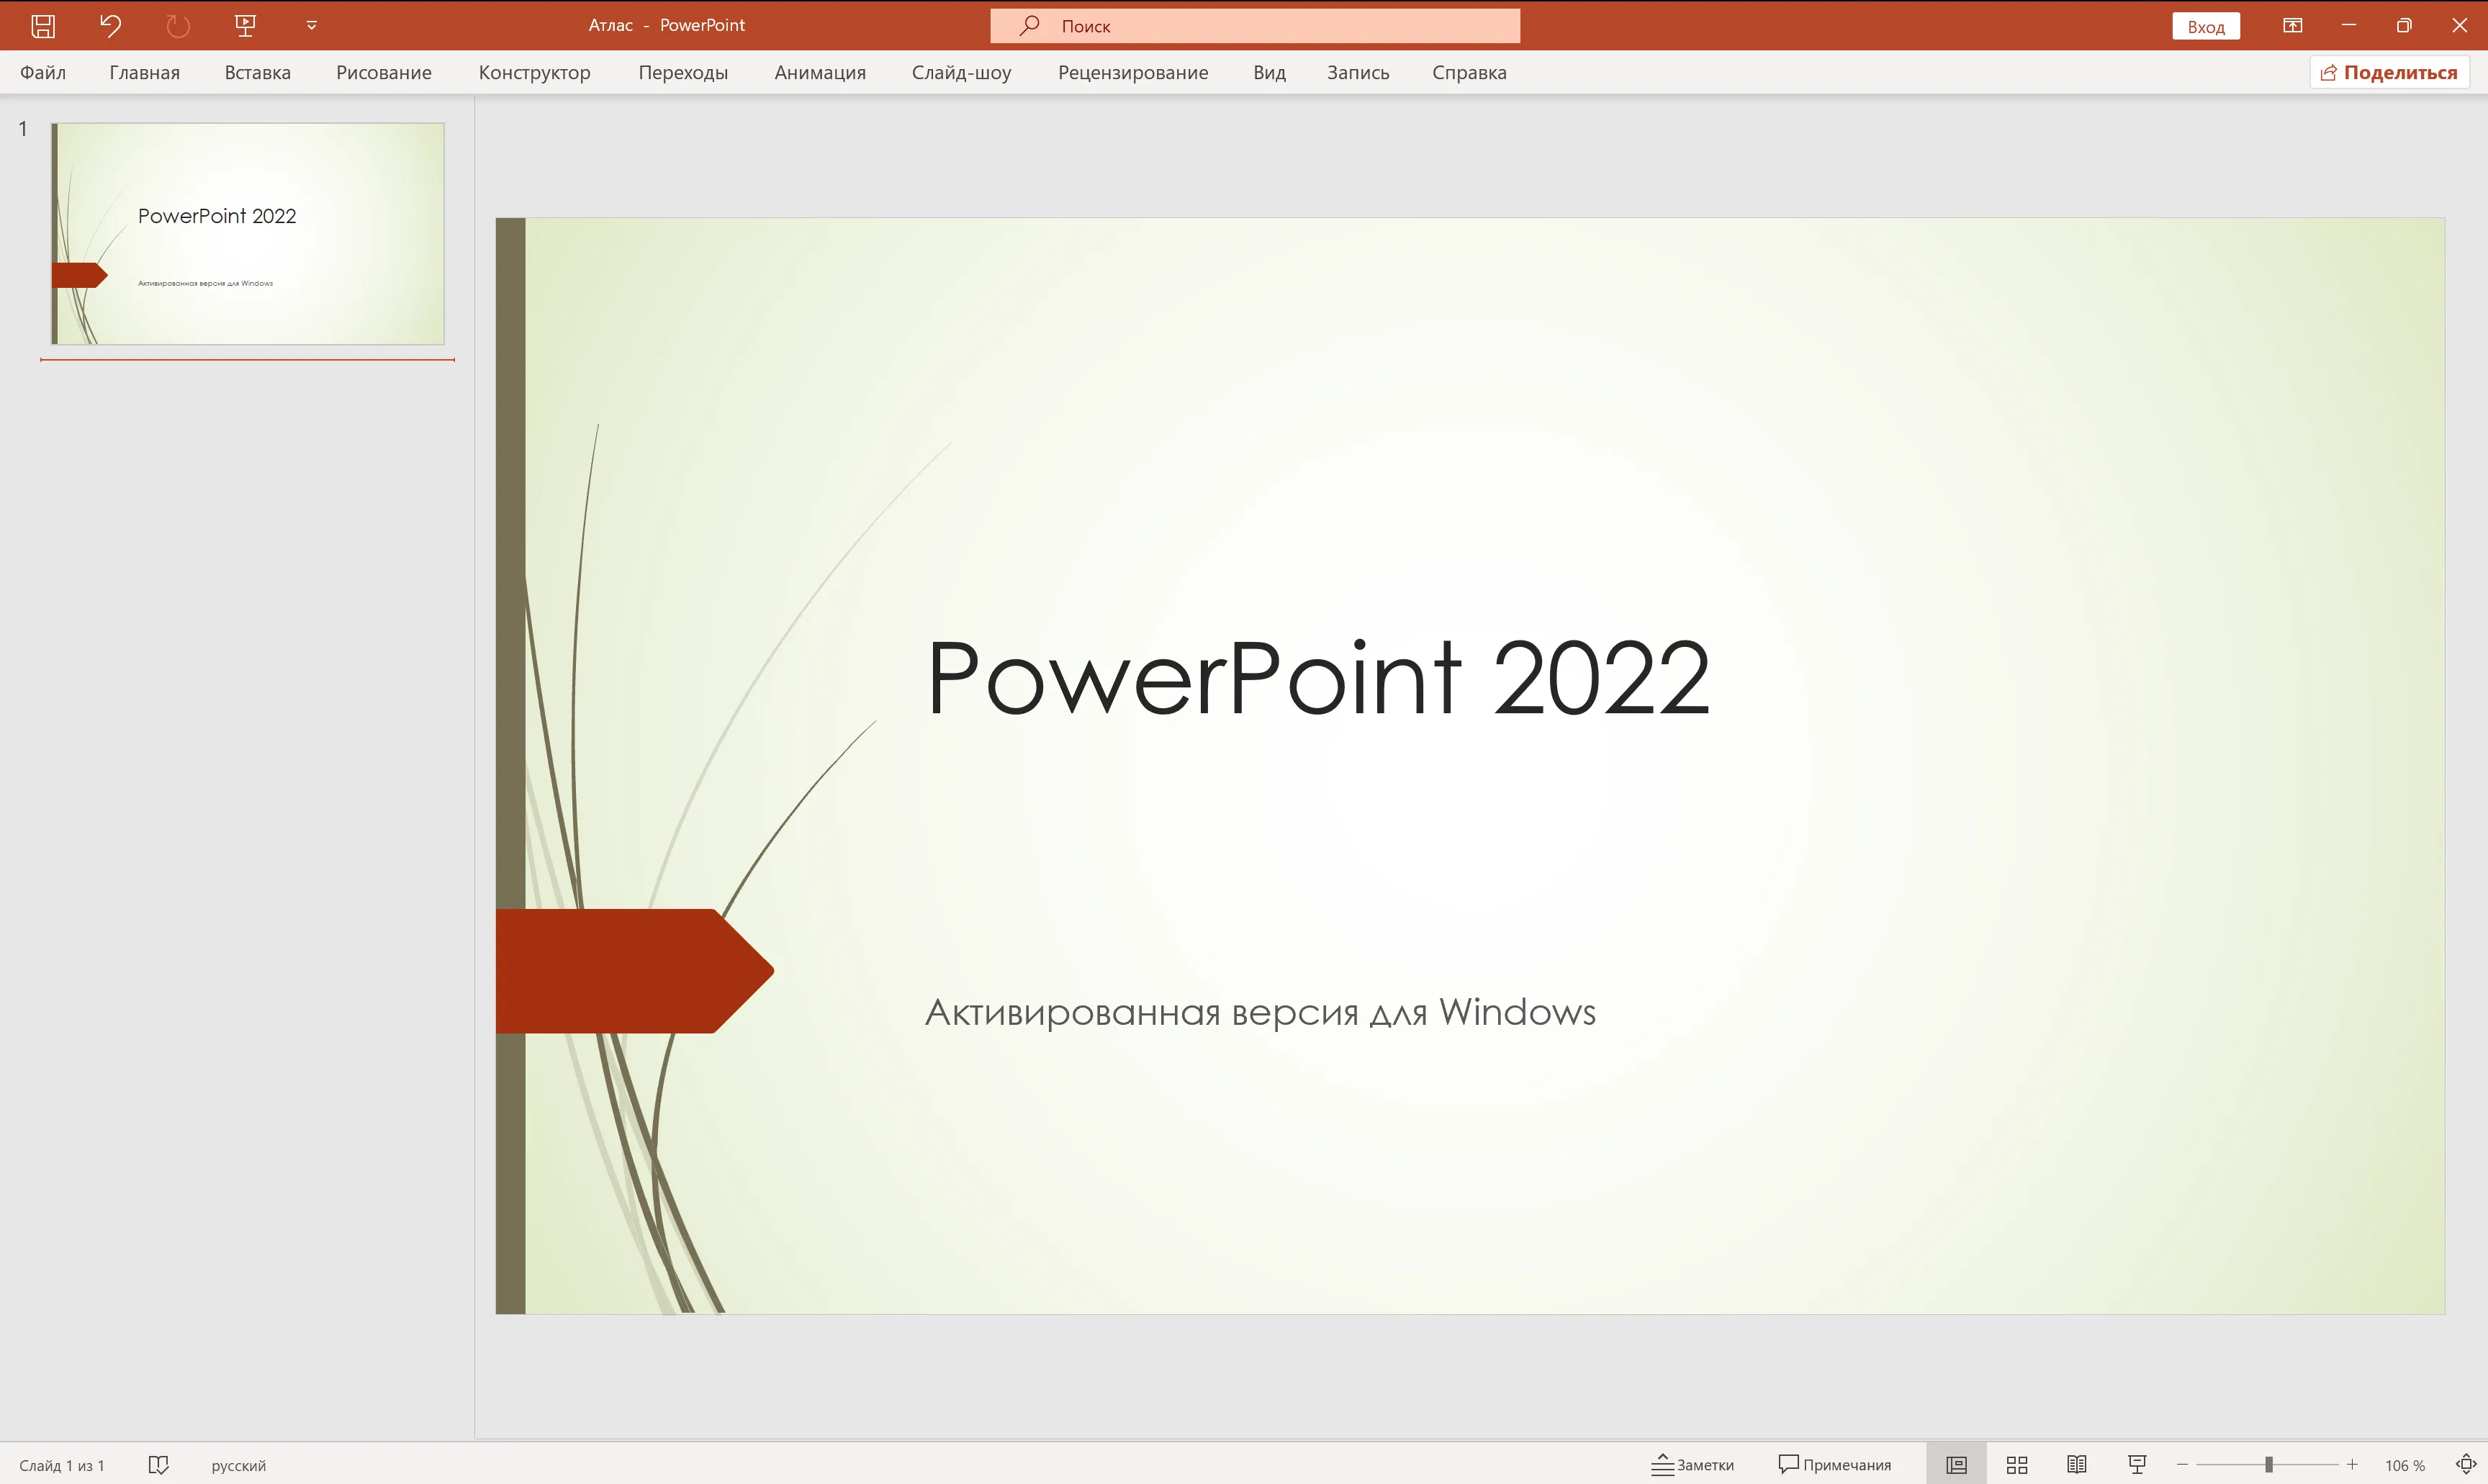The height and width of the screenshot is (1484, 2488).
Task: Click the zoom slider handle
Action: click(x=2269, y=1465)
